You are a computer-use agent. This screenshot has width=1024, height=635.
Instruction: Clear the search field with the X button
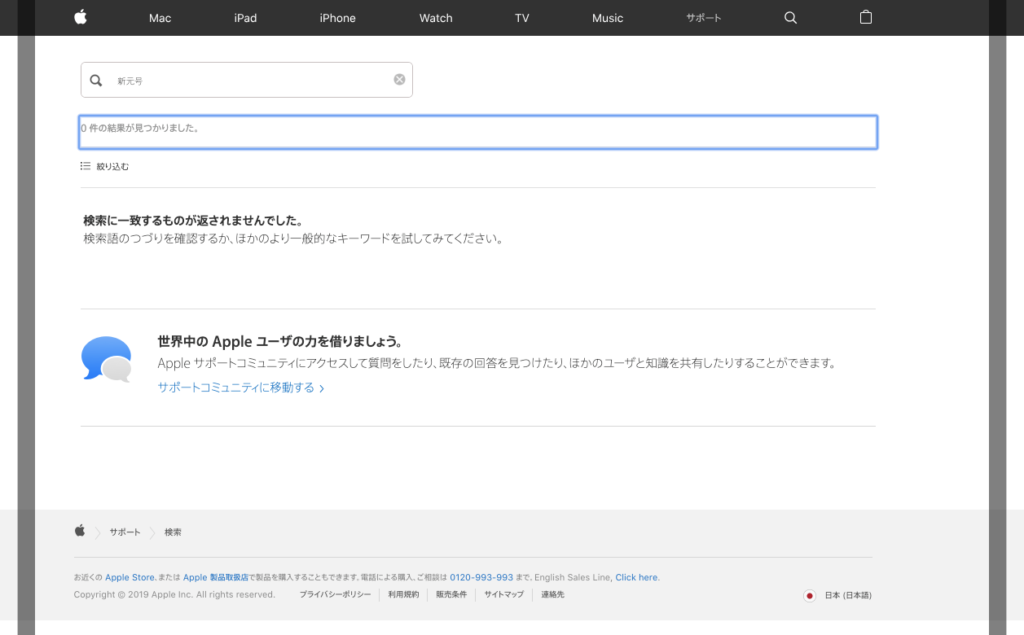[x=399, y=80]
